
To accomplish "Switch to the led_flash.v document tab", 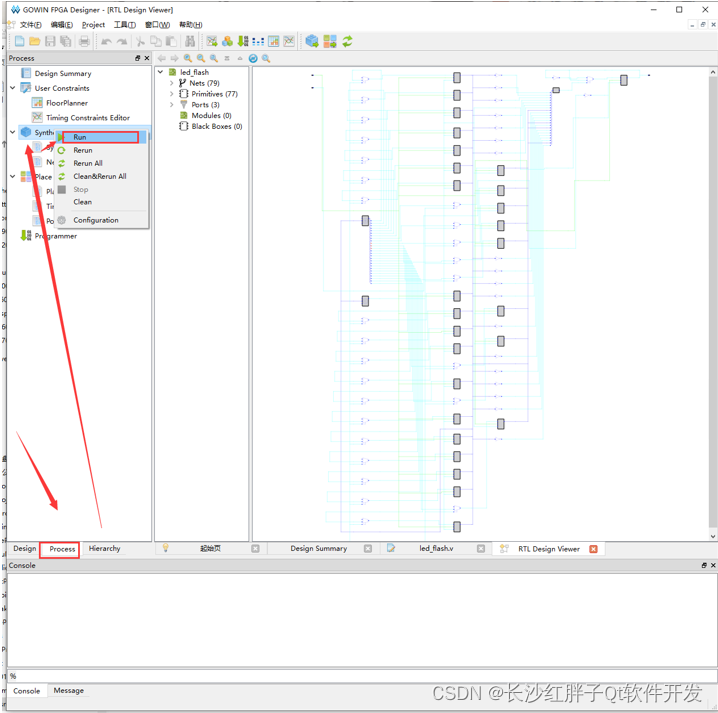I will coord(436,549).
